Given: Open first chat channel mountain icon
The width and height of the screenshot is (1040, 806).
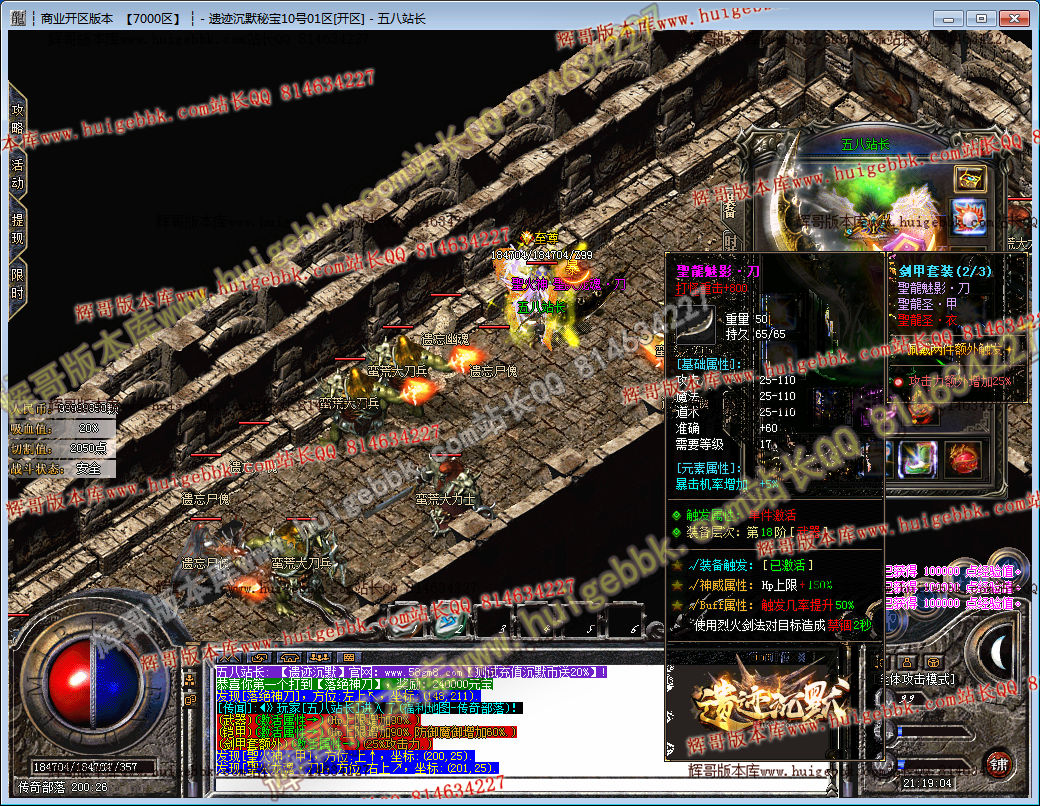Looking at the screenshot, I should click(229, 658).
